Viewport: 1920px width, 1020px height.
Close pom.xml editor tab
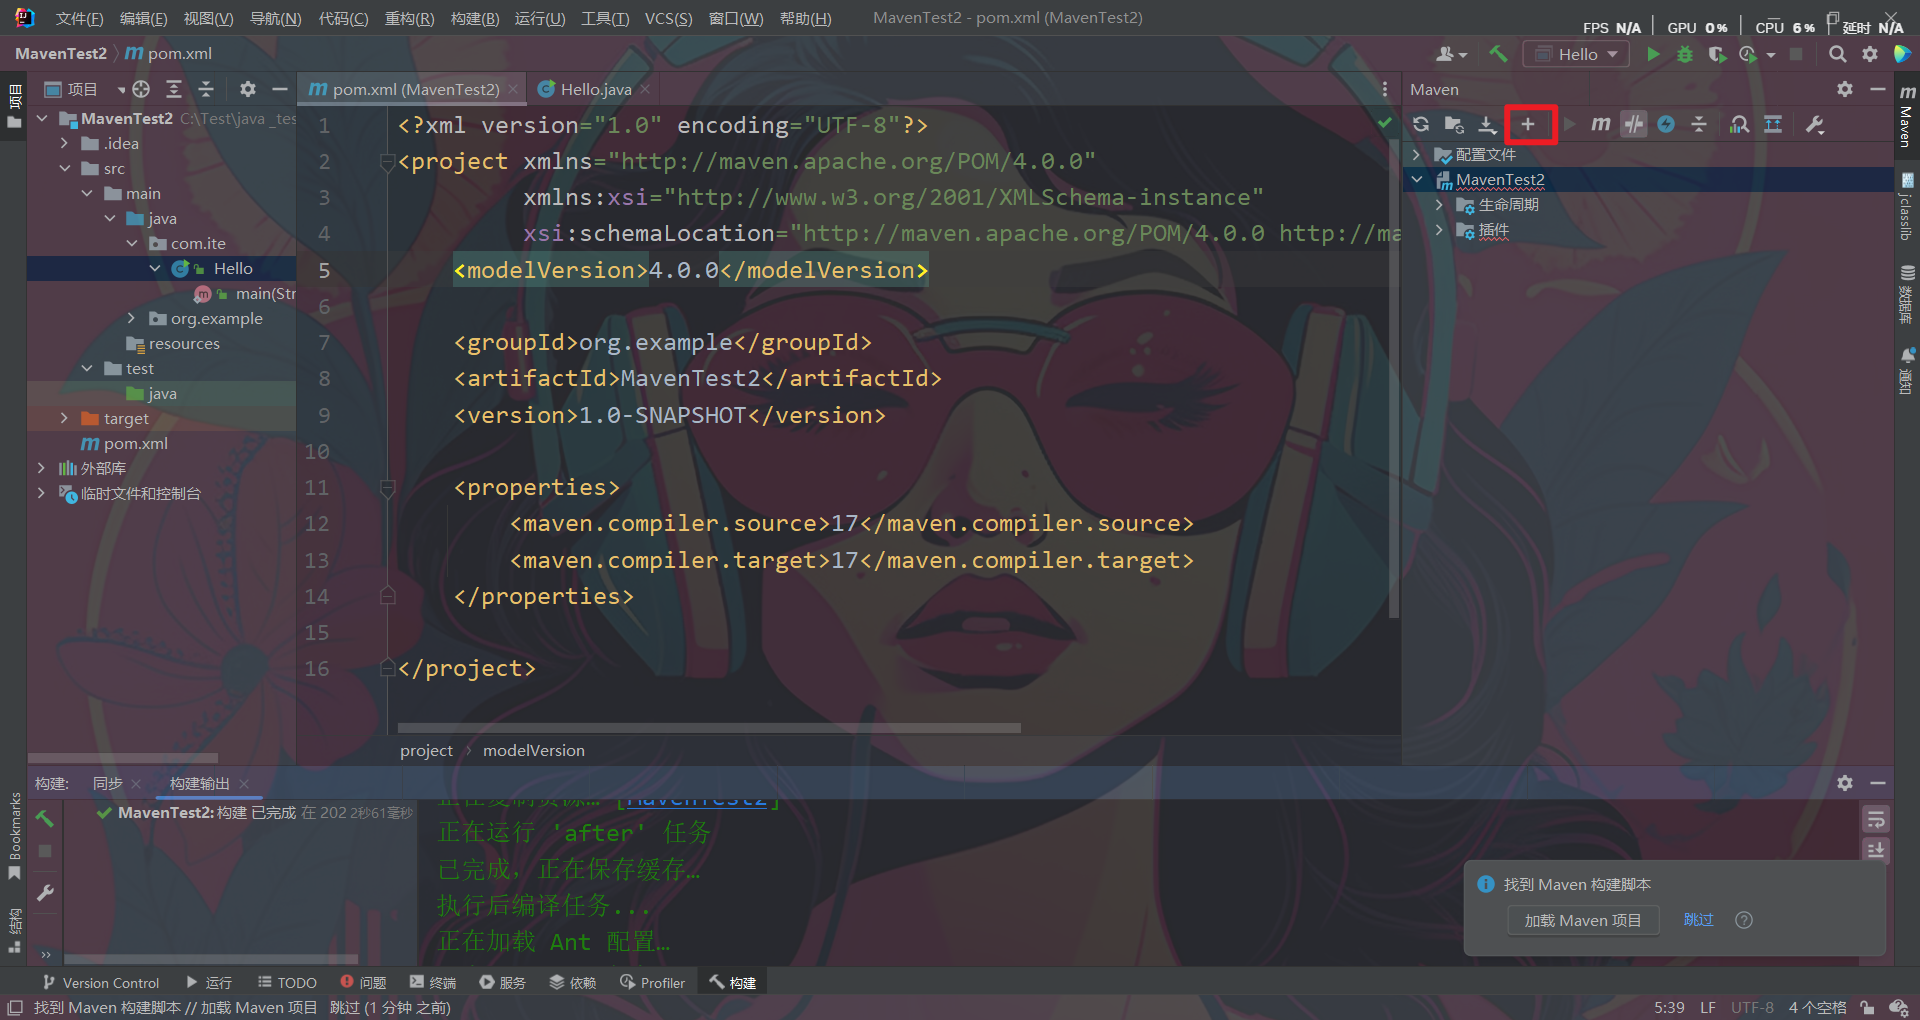[x=513, y=89]
